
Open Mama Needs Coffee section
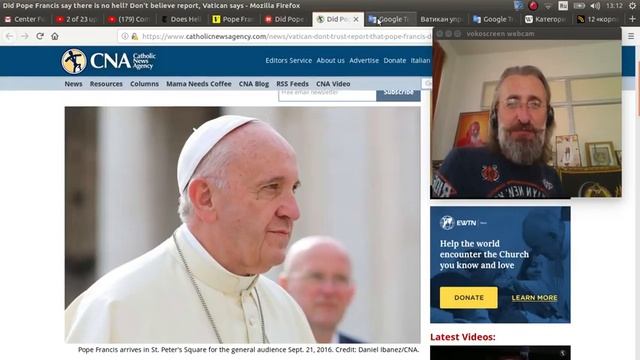[199, 84]
